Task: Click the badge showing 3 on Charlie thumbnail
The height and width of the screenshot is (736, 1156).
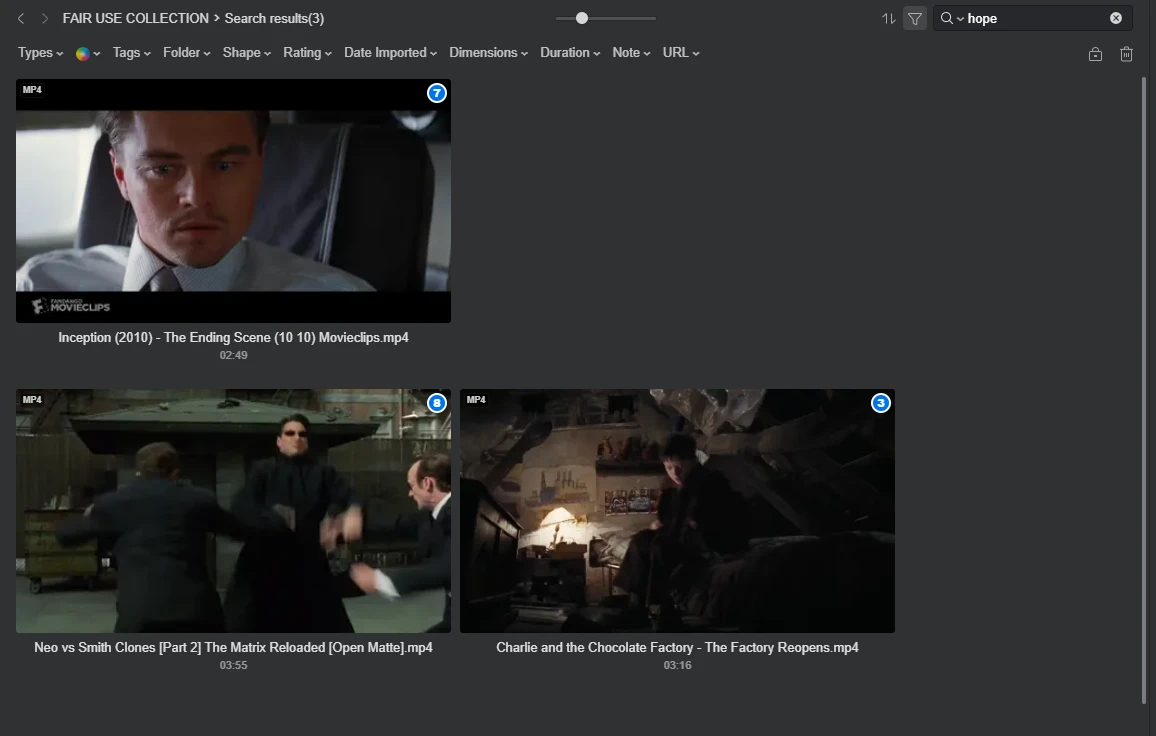Action: click(880, 403)
